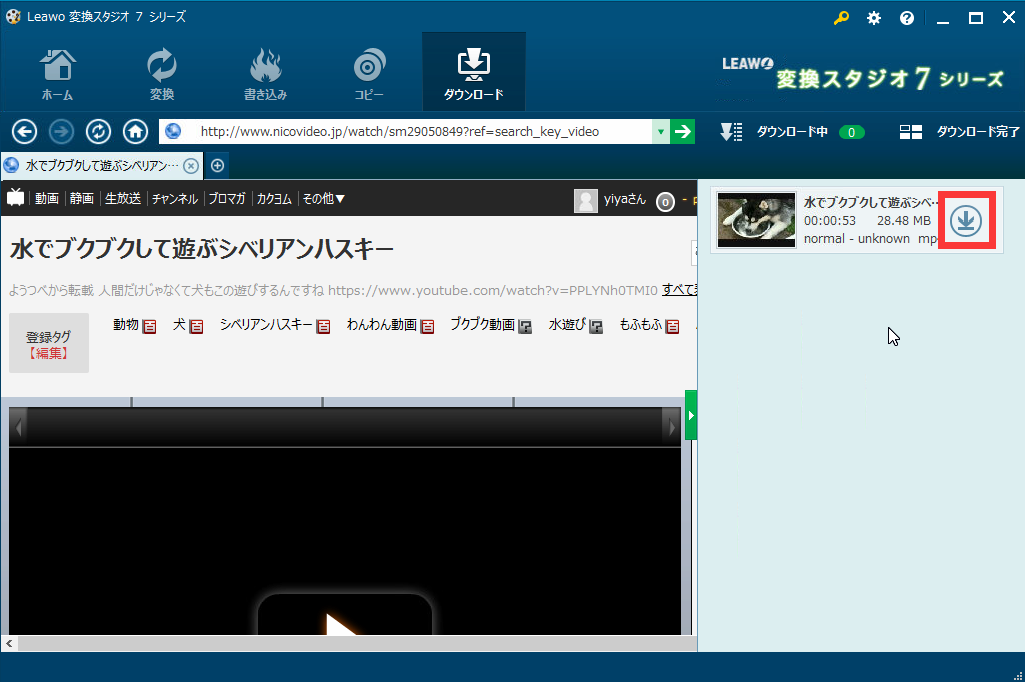Open help with the question mark icon

[906, 17]
